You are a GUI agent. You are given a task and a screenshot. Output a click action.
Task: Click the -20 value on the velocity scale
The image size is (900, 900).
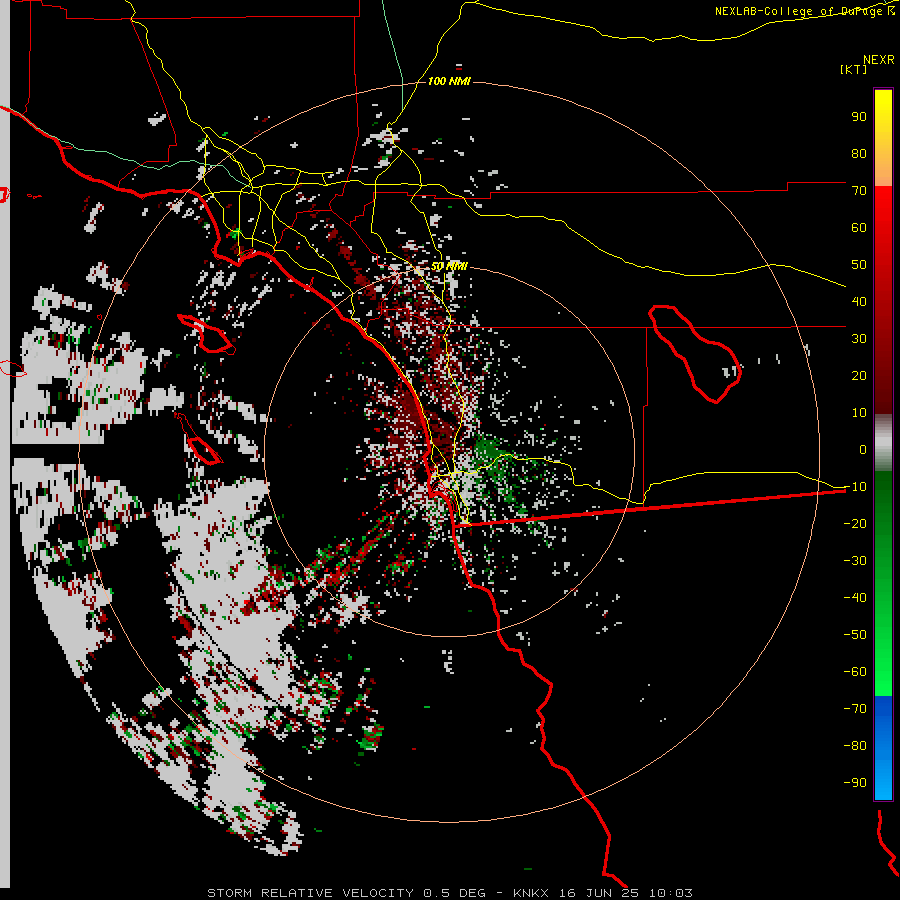point(855,523)
